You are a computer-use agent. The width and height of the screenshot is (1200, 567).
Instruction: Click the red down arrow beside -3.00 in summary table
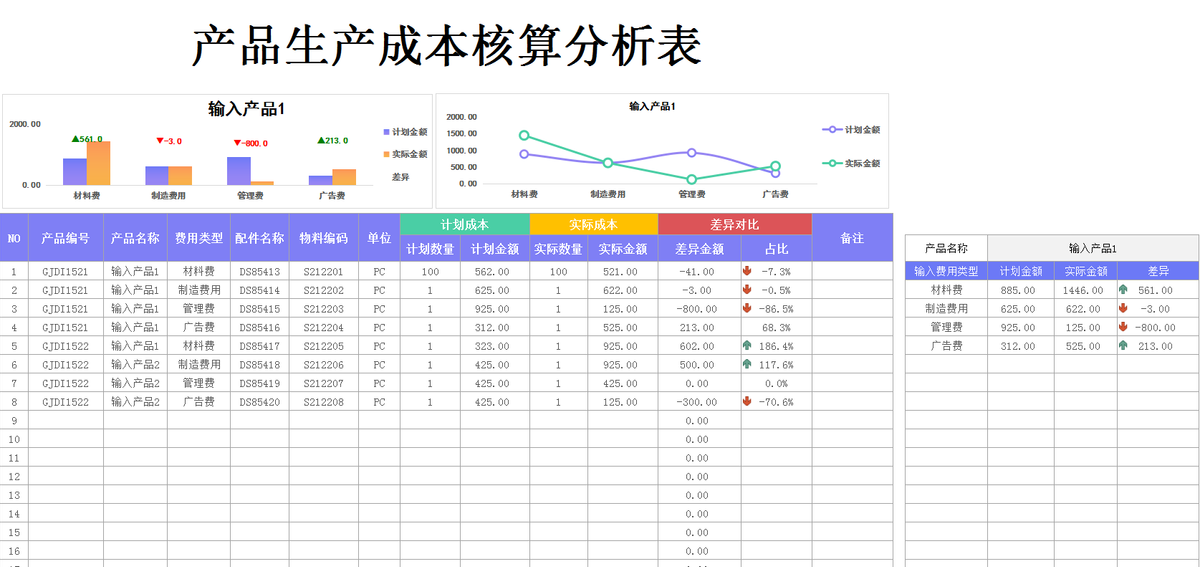(1123, 308)
